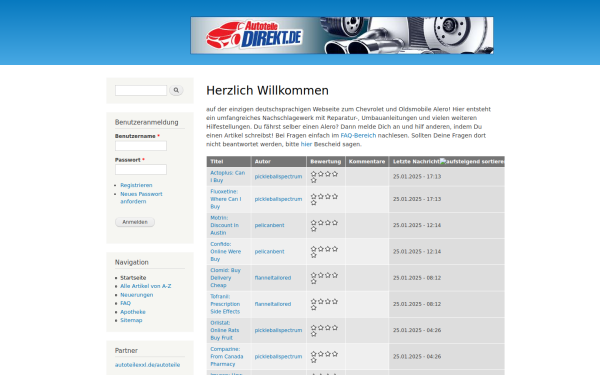This screenshot has width=600, height=375.
Task: Click first rating star in Fluoxetine row
Action: [314, 196]
